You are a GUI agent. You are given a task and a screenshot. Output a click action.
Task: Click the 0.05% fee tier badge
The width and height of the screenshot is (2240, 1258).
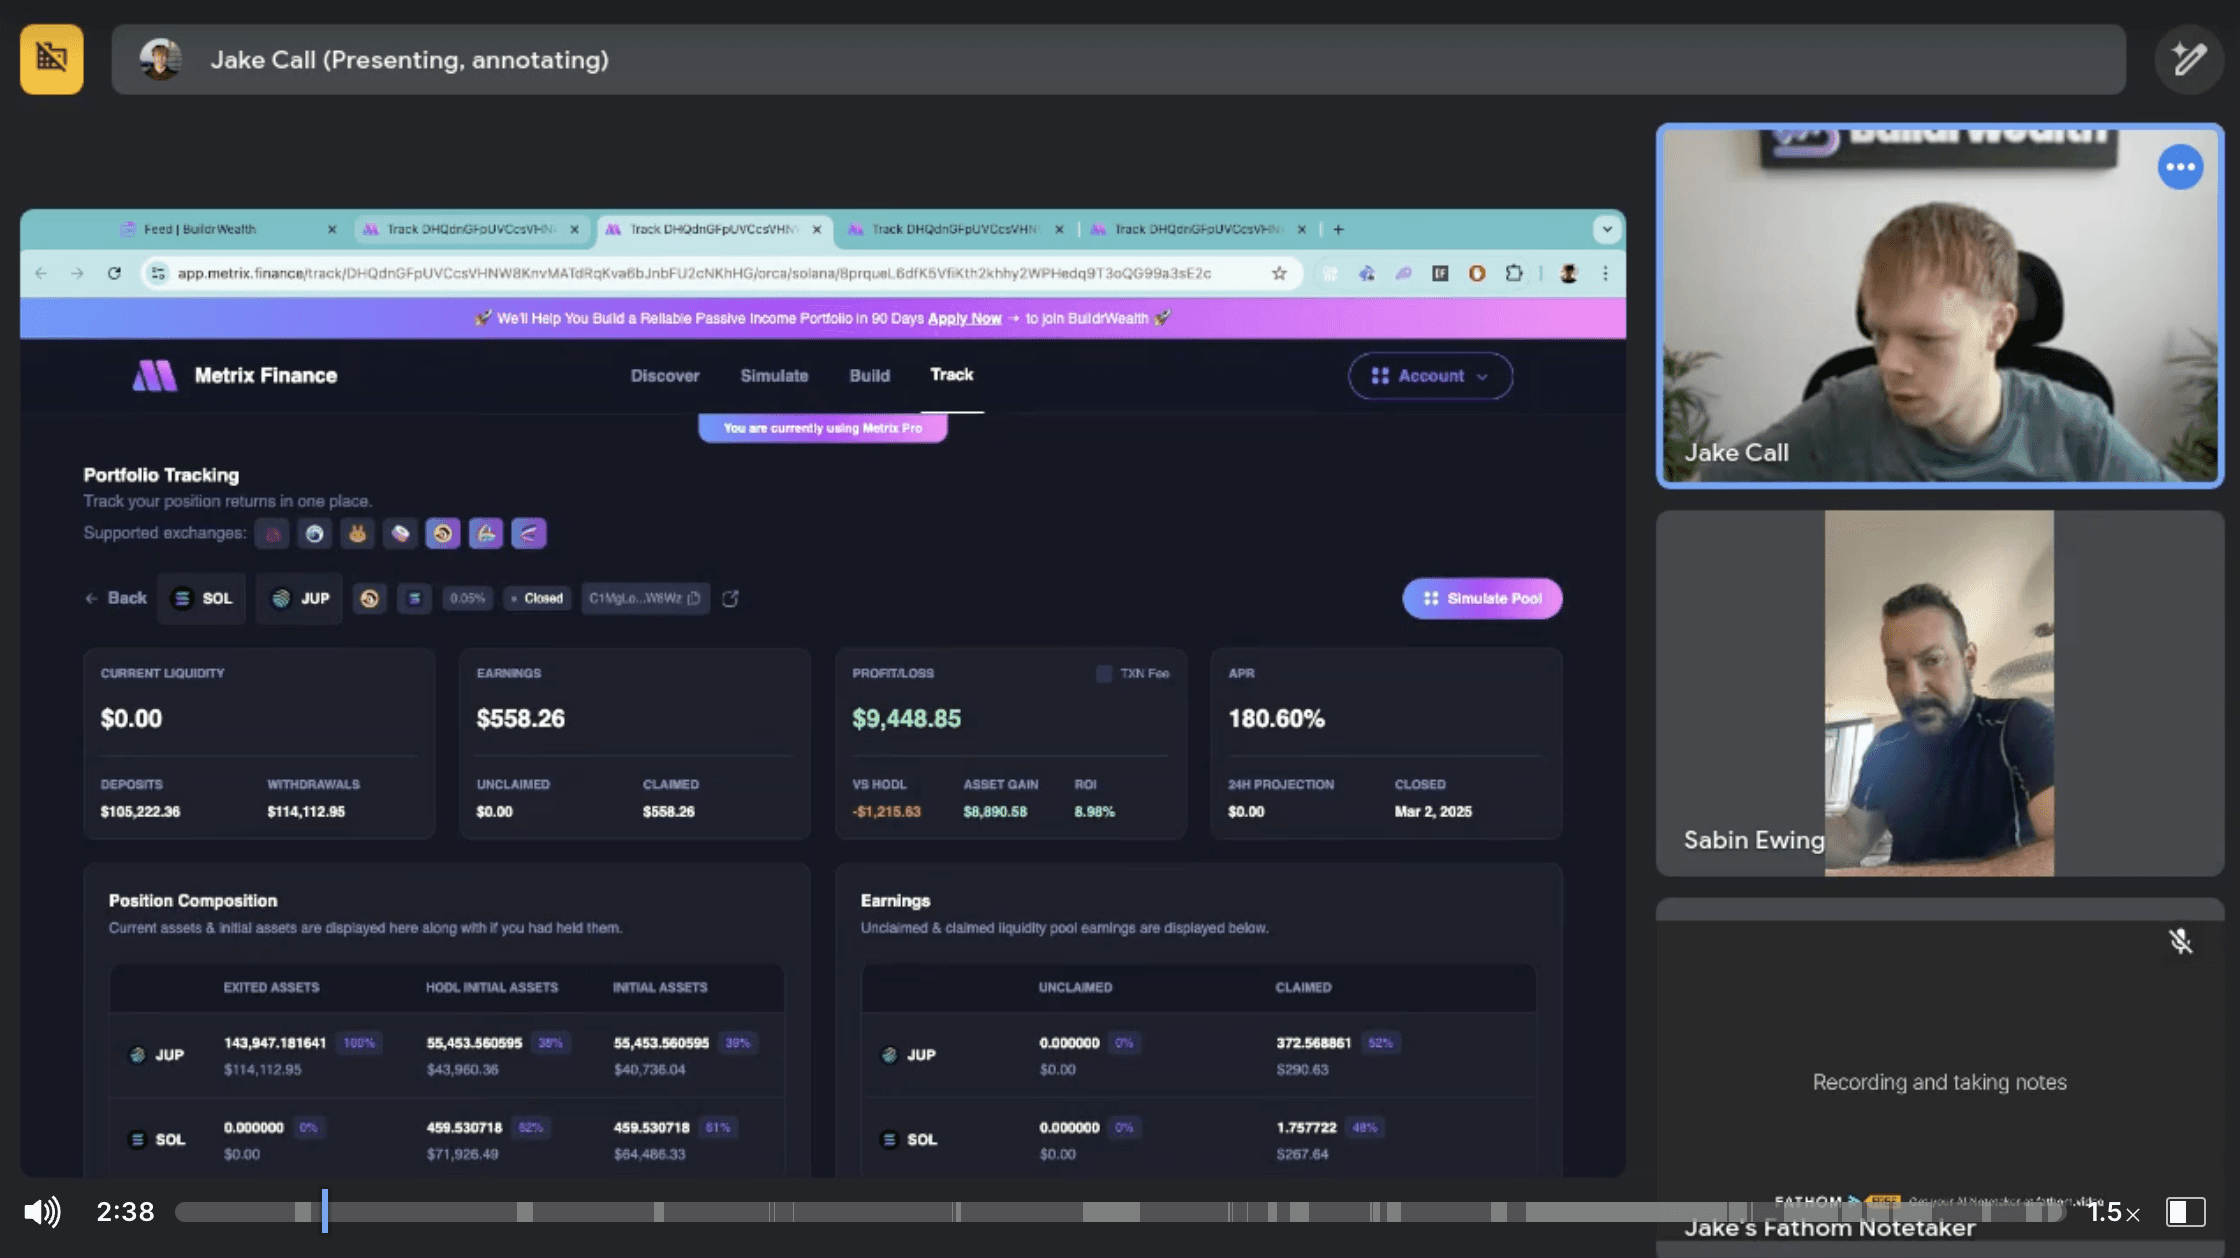tap(467, 598)
